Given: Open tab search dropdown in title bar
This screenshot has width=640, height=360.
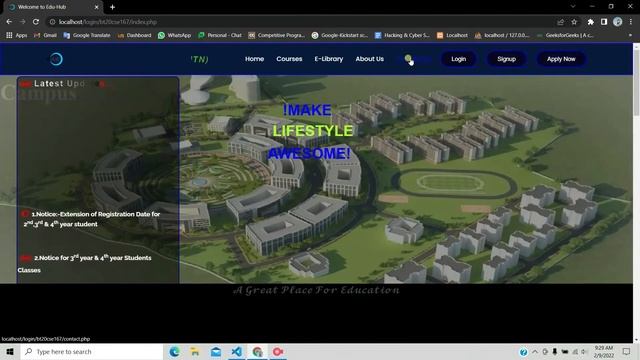Looking at the screenshot, I should tap(573, 7).
